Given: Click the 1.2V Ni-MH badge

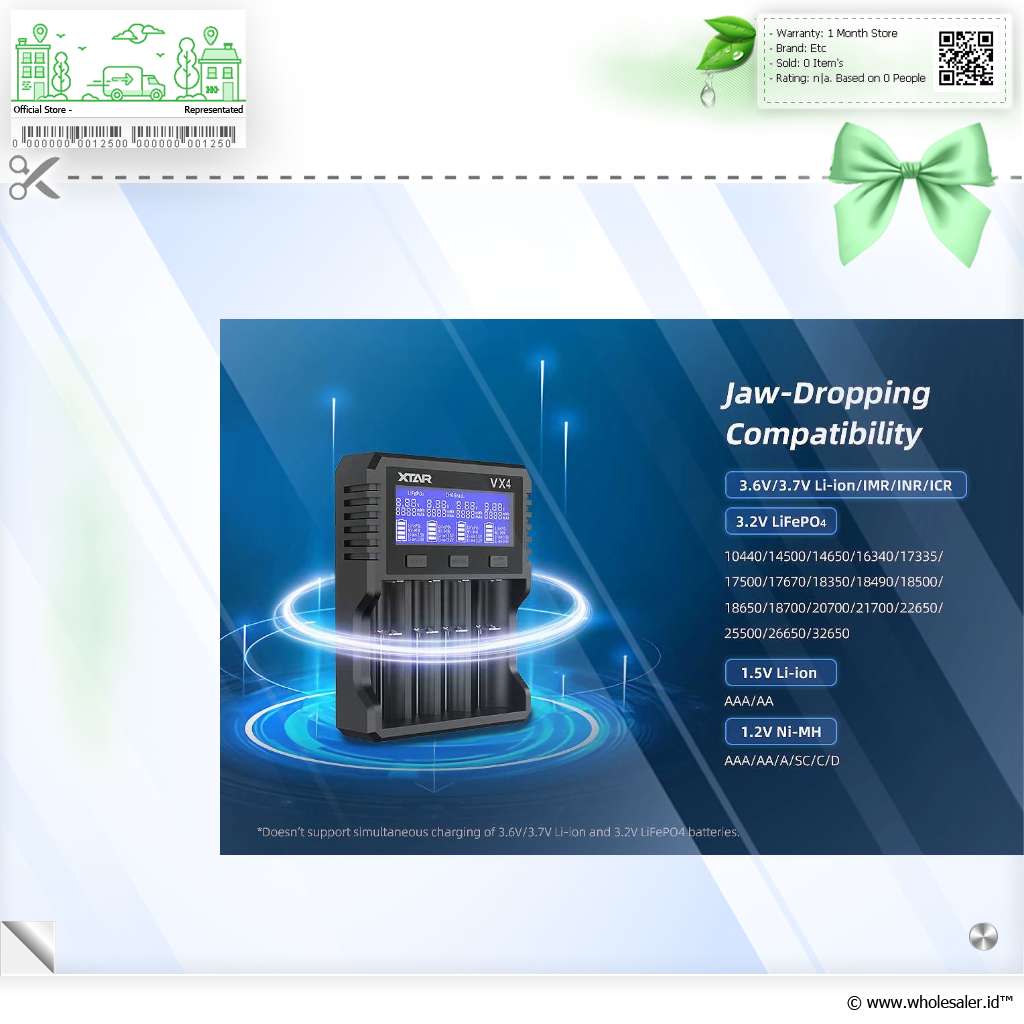Looking at the screenshot, I should point(780,732).
